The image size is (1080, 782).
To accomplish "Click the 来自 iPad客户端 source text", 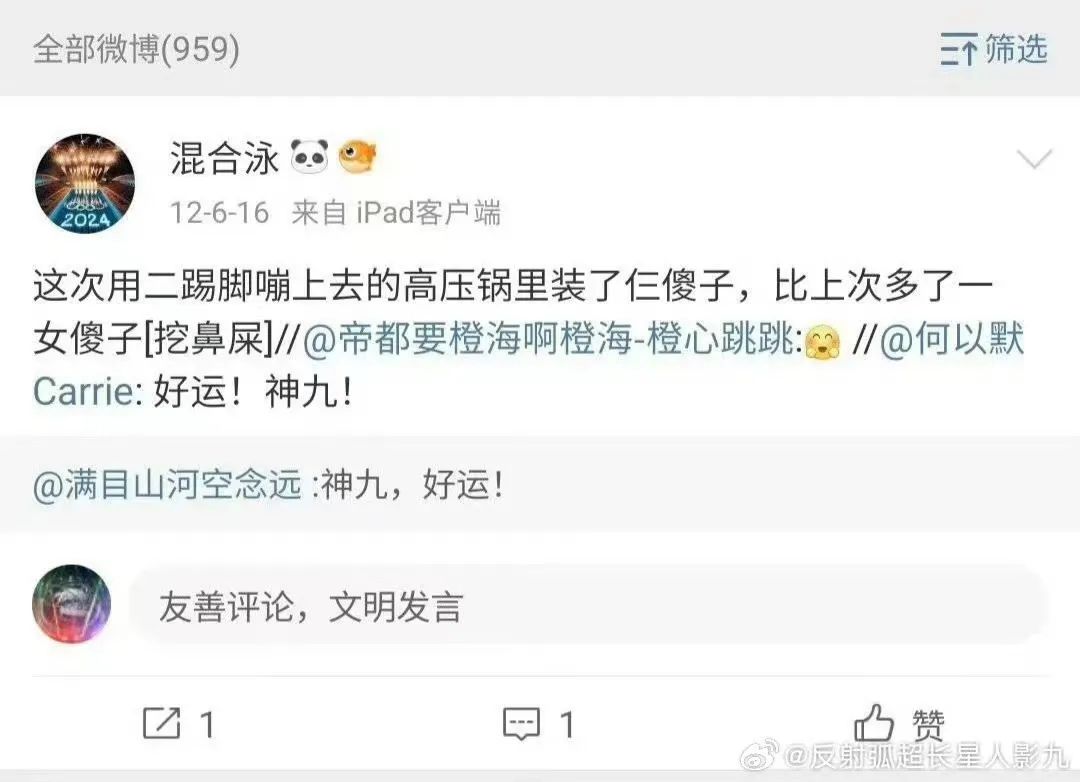I will 396,212.
